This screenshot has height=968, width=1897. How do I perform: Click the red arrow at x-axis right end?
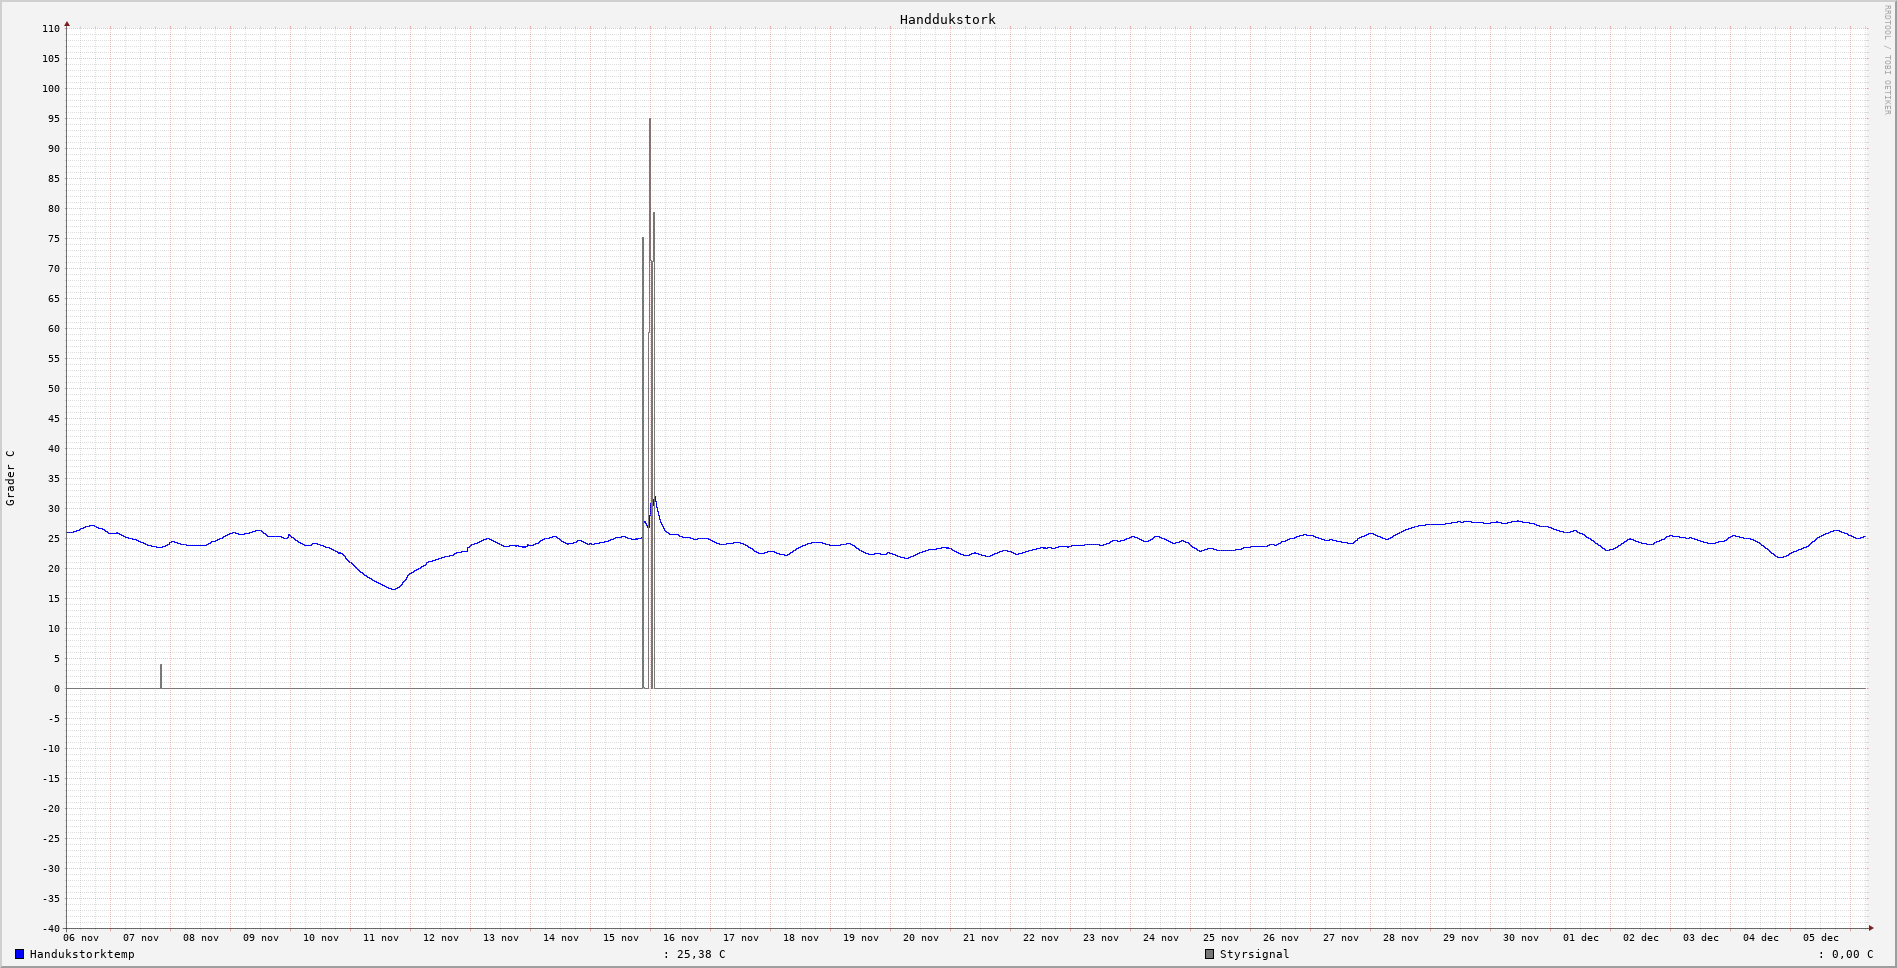click(x=1870, y=928)
